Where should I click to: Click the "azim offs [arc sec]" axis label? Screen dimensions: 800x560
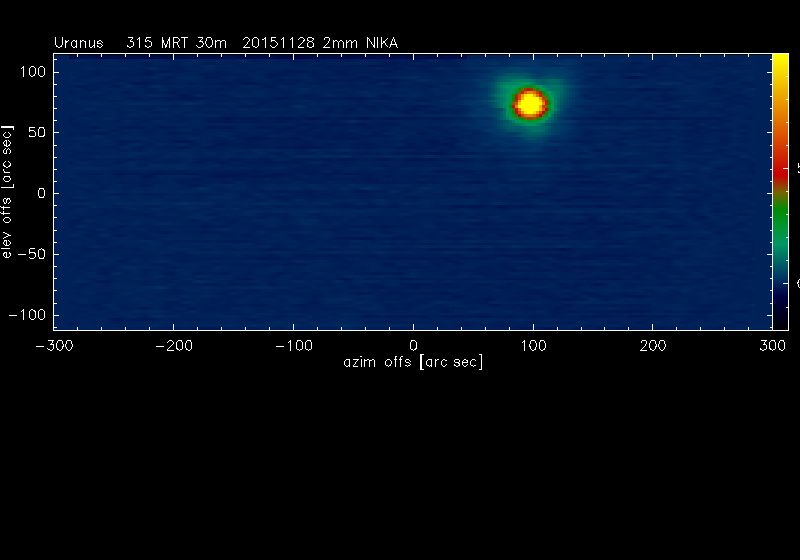tap(413, 361)
